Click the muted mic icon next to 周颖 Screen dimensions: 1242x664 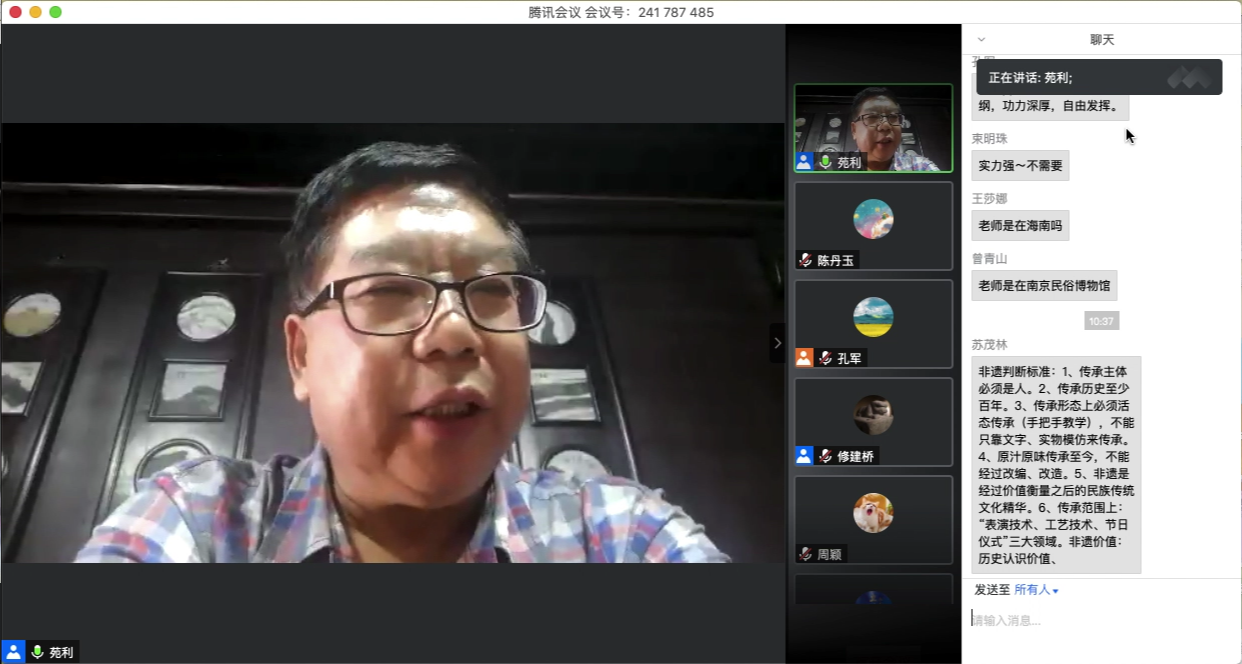(x=805, y=554)
